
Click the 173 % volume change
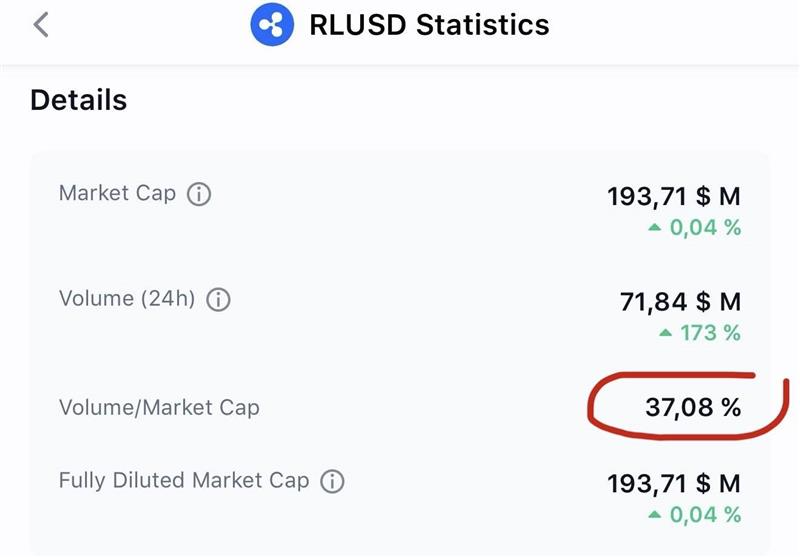coord(710,333)
